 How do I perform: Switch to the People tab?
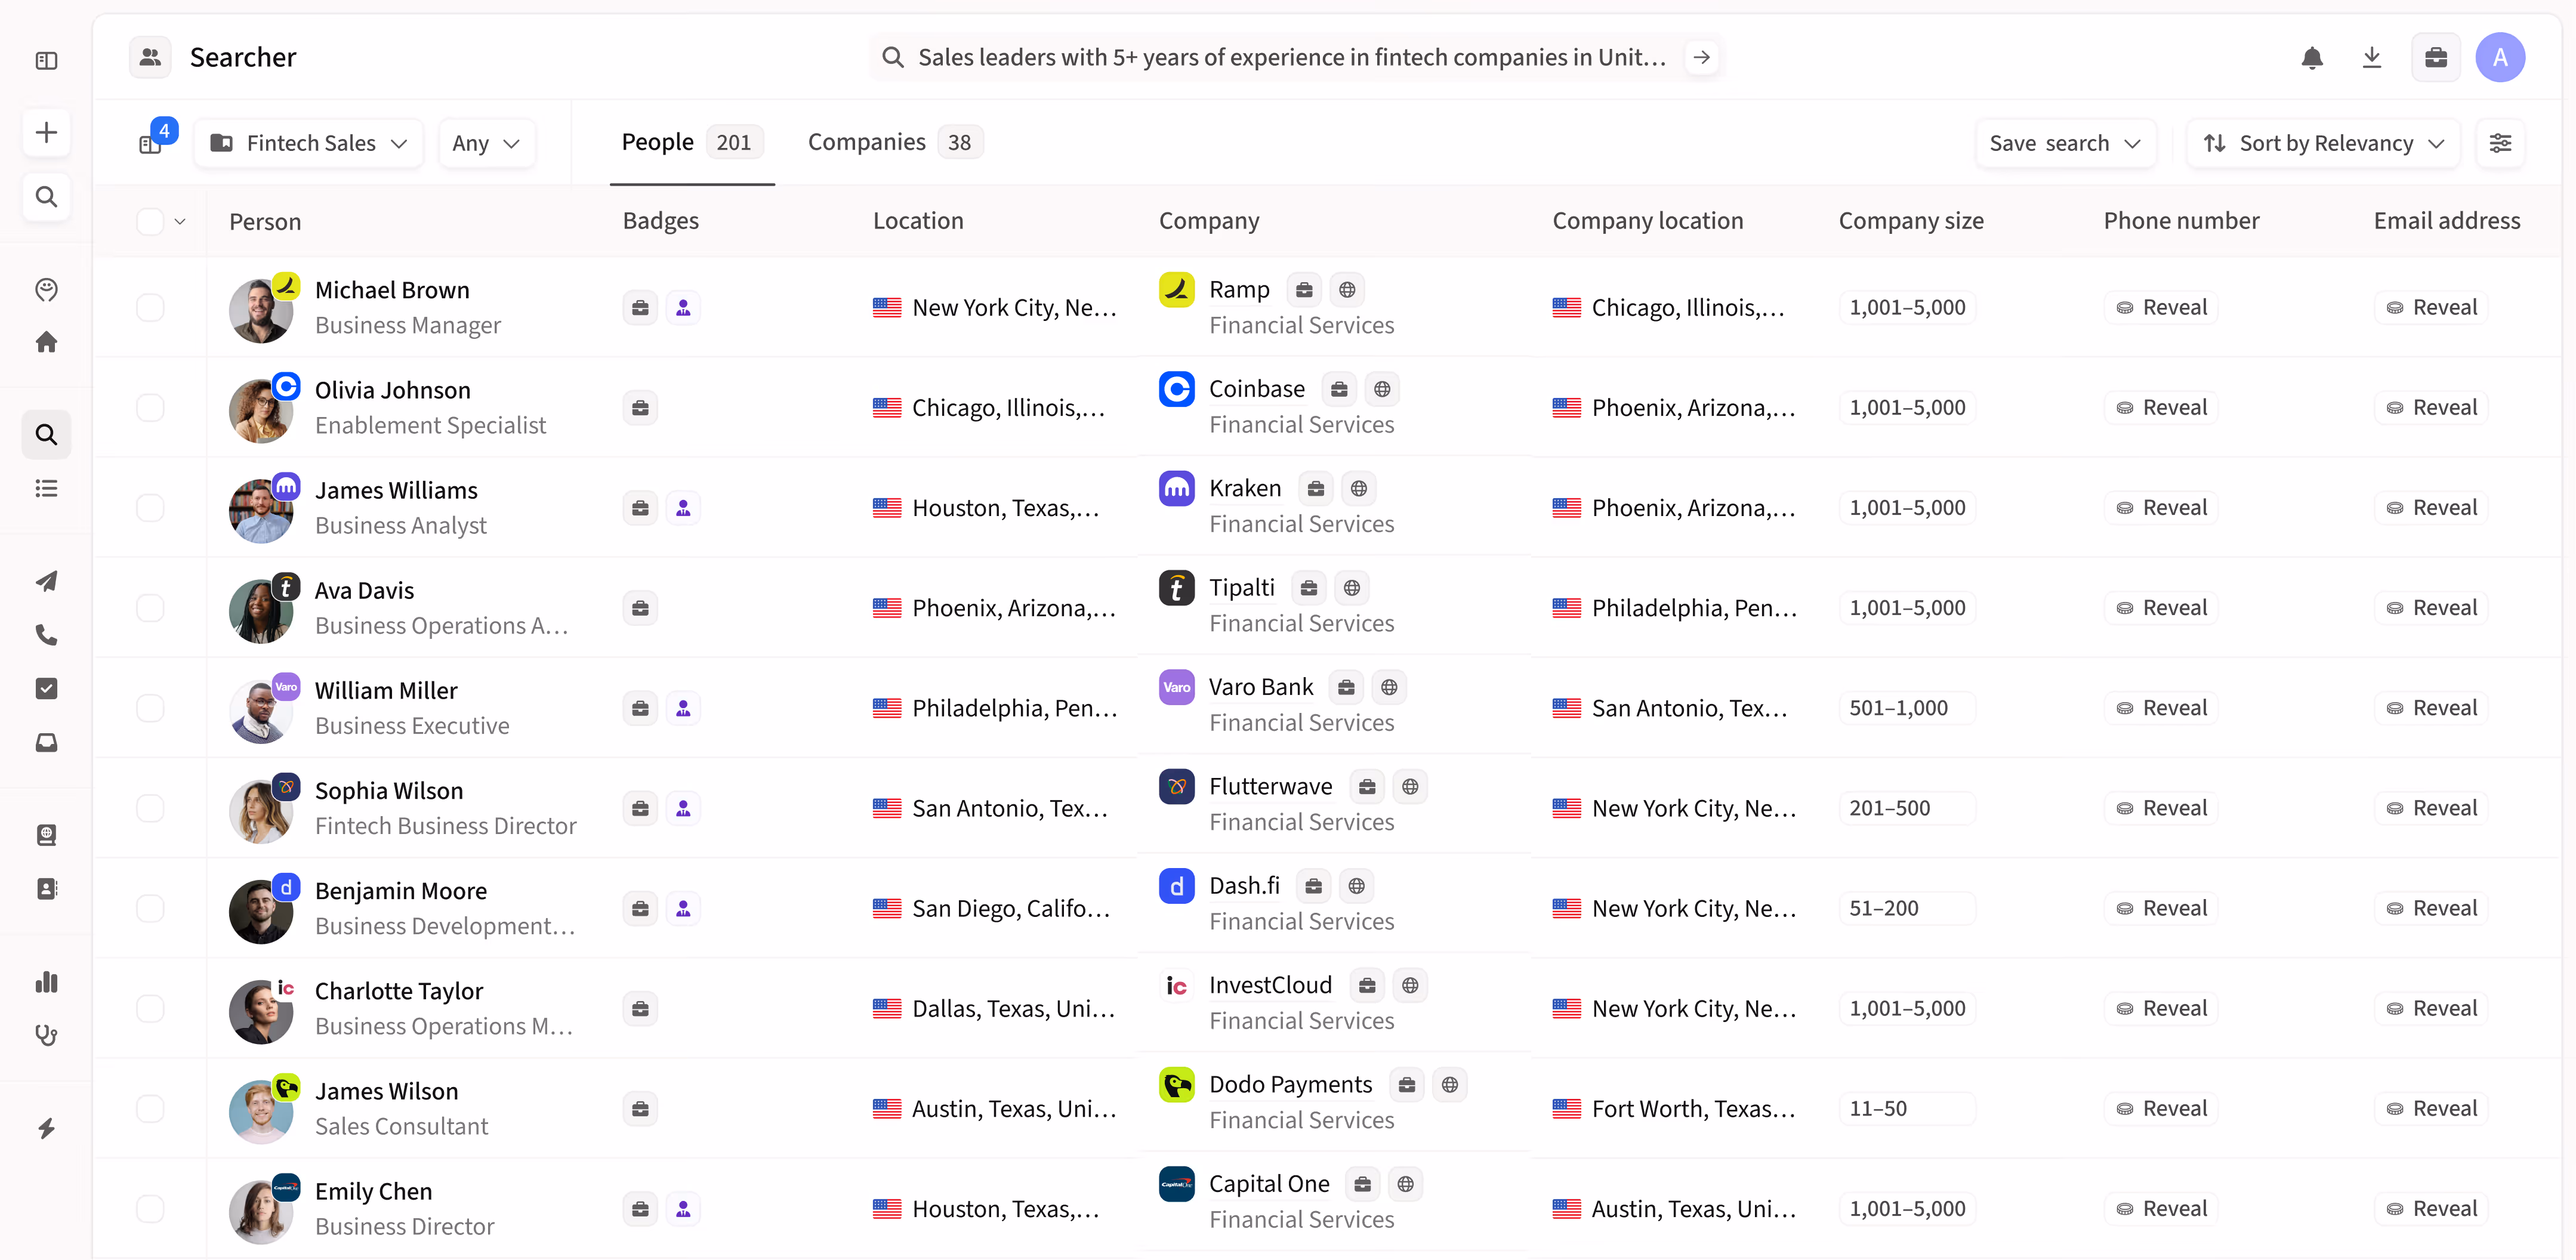(x=692, y=142)
